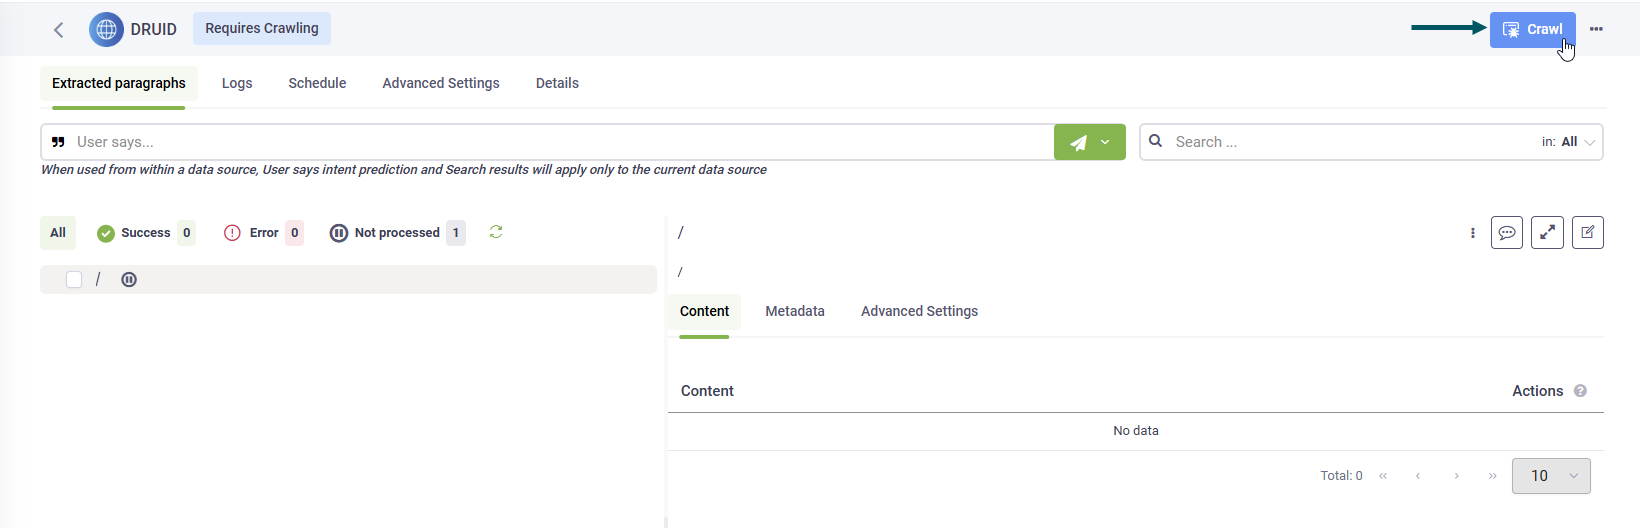This screenshot has height=528, width=1640.
Task: Open the three-dots menu beside Crawl
Action: pos(1596,29)
